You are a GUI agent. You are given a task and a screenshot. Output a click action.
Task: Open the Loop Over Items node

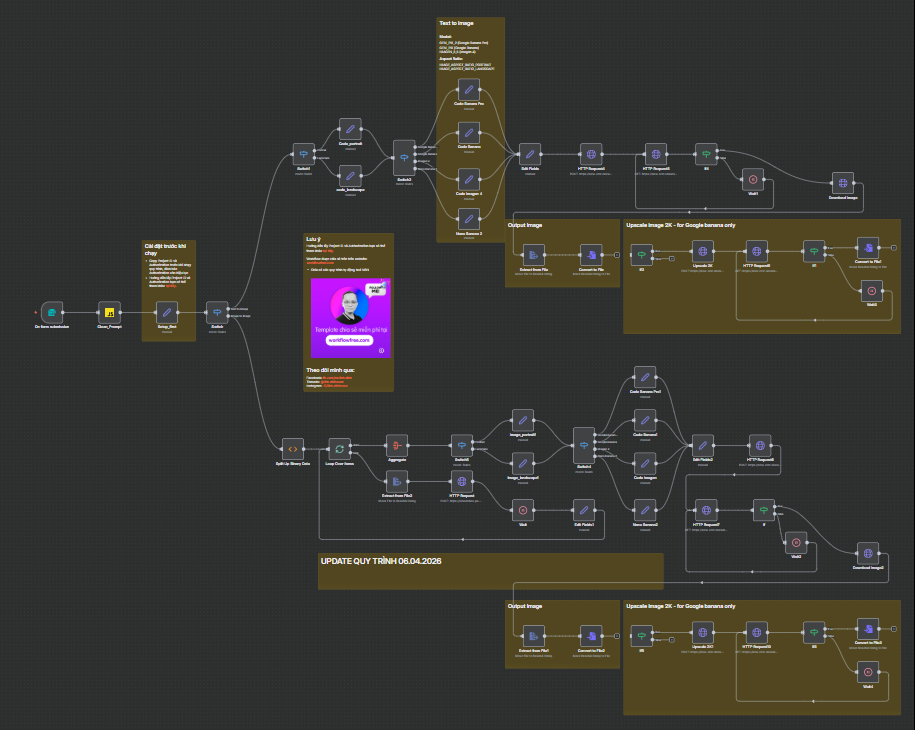(x=340, y=449)
